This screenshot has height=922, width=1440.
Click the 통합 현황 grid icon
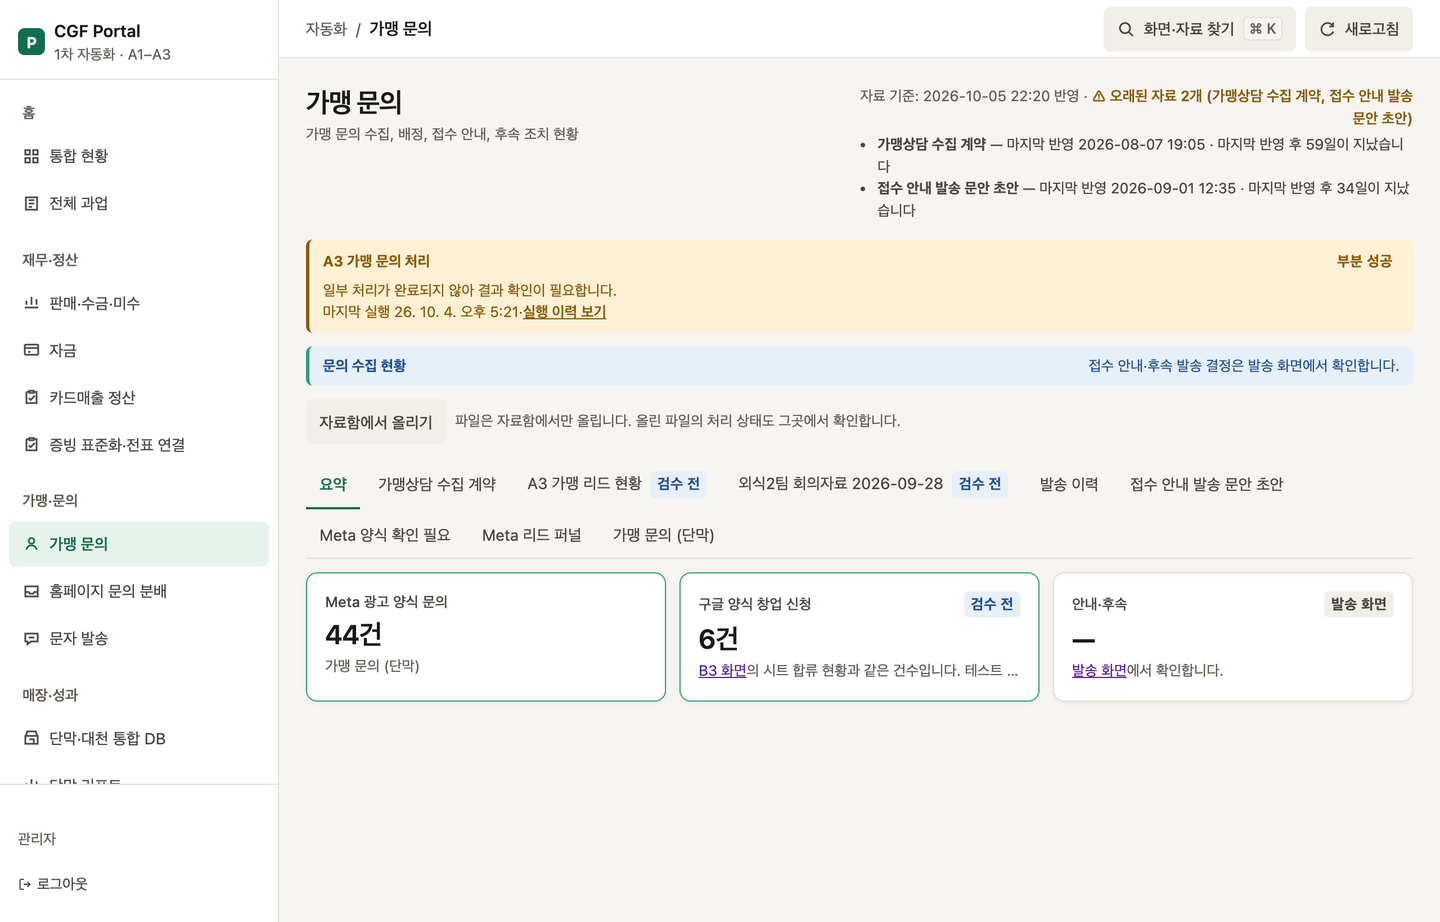click(31, 156)
